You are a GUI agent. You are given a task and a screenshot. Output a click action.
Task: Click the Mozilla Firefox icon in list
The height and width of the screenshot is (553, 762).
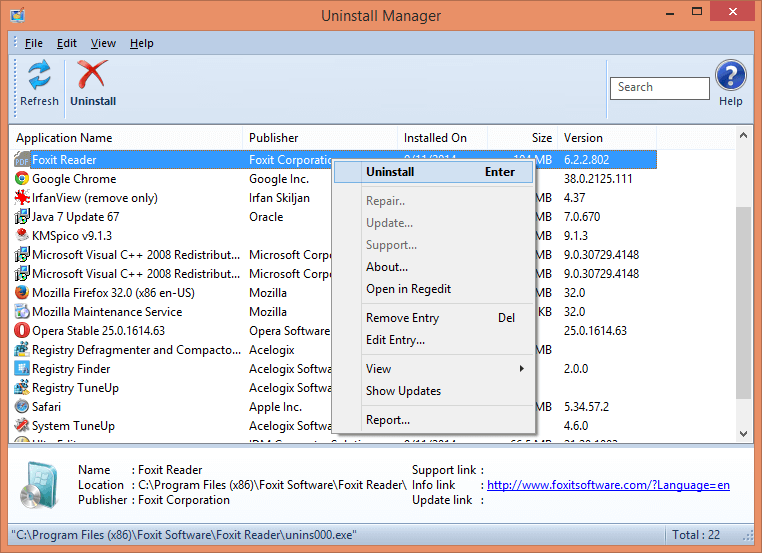pos(22,292)
